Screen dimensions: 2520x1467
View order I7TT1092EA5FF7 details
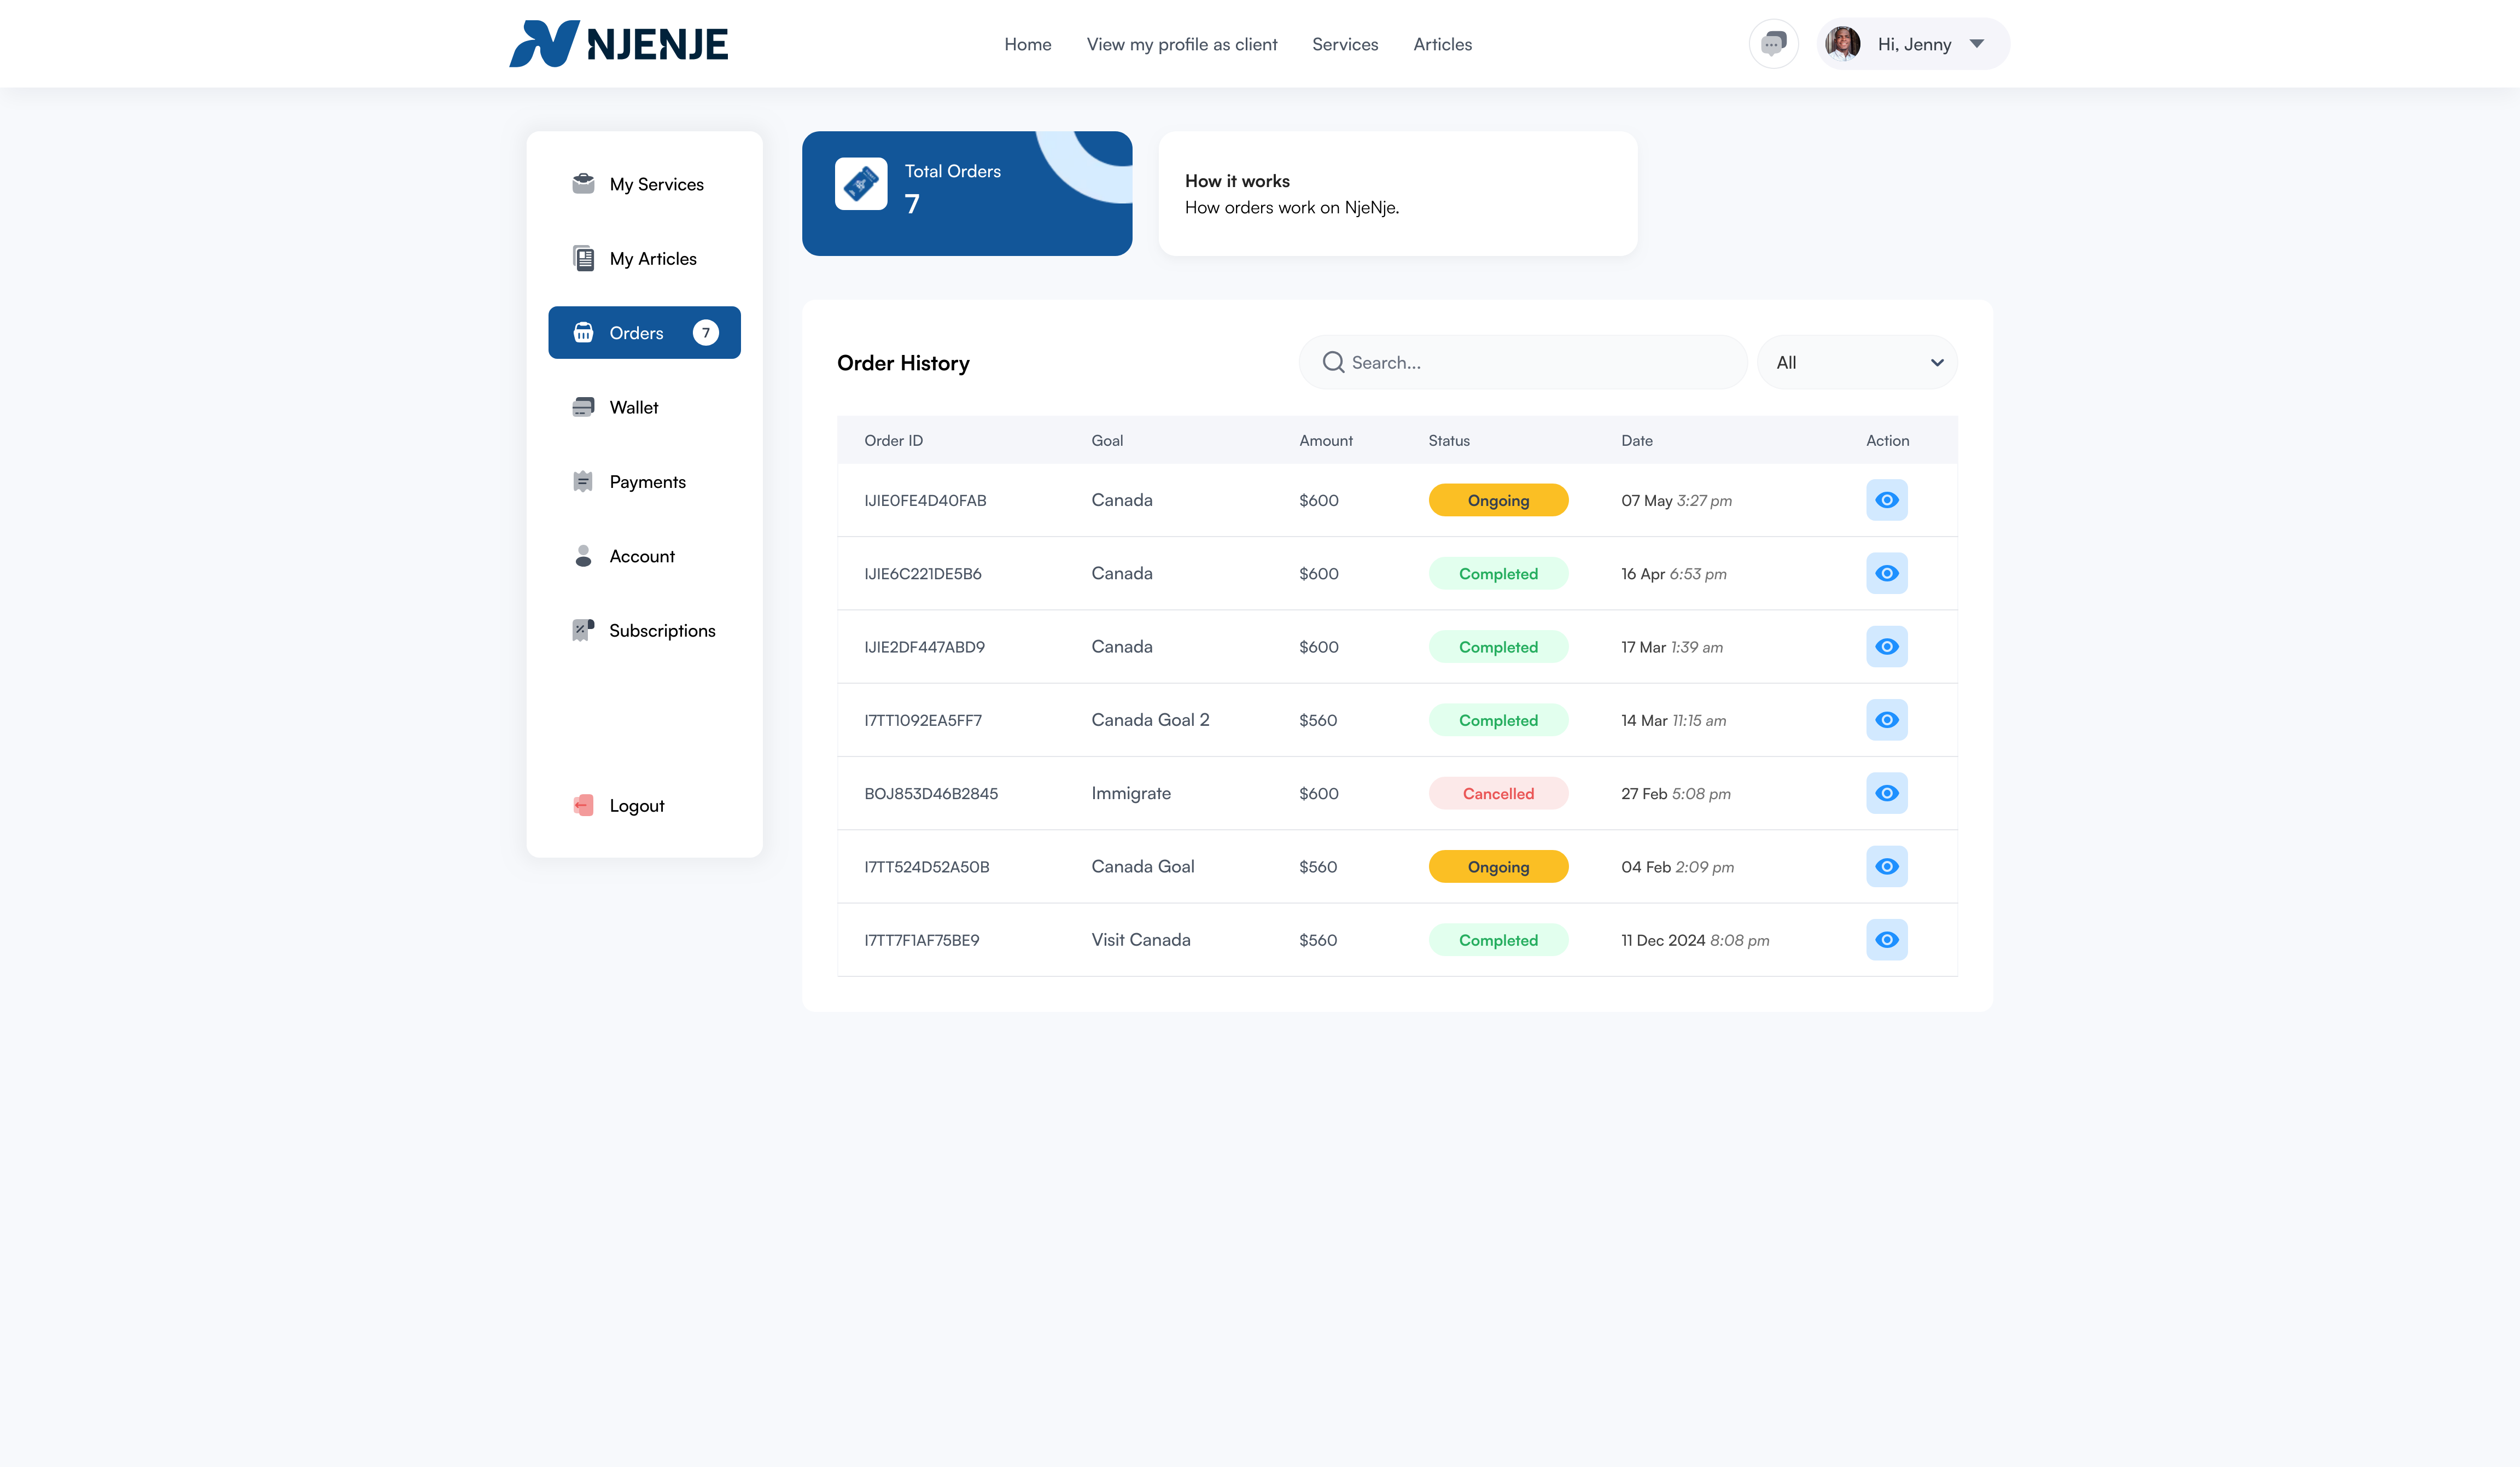pyautogui.click(x=1886, y=720)
